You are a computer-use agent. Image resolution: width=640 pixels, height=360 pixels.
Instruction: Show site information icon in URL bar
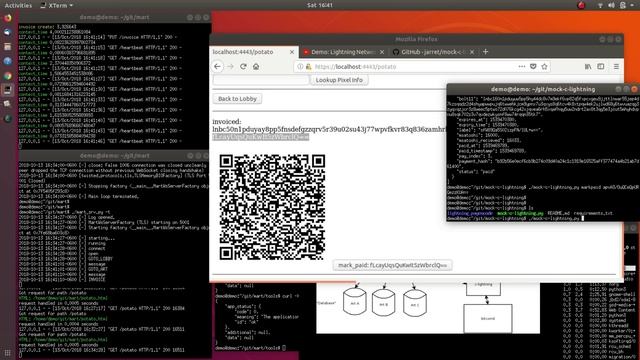click(300, 67)
